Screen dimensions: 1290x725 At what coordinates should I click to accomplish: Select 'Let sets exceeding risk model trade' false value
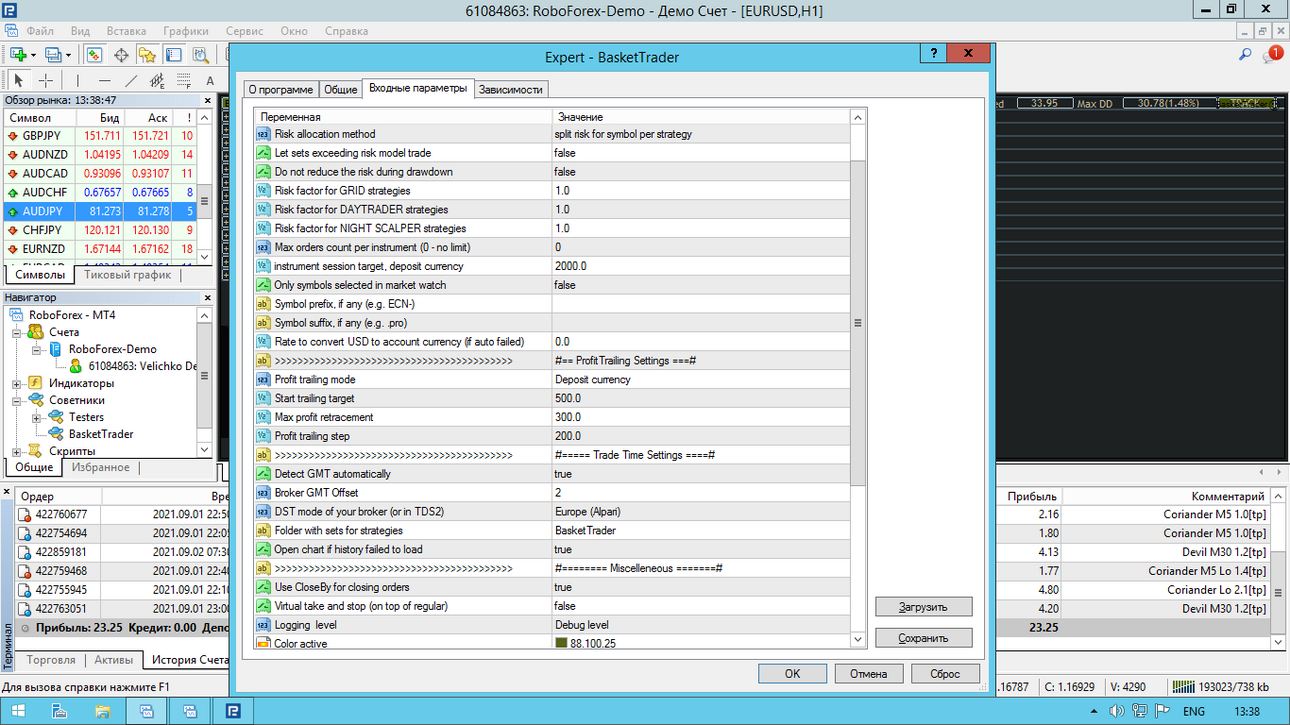pos(700,153)
